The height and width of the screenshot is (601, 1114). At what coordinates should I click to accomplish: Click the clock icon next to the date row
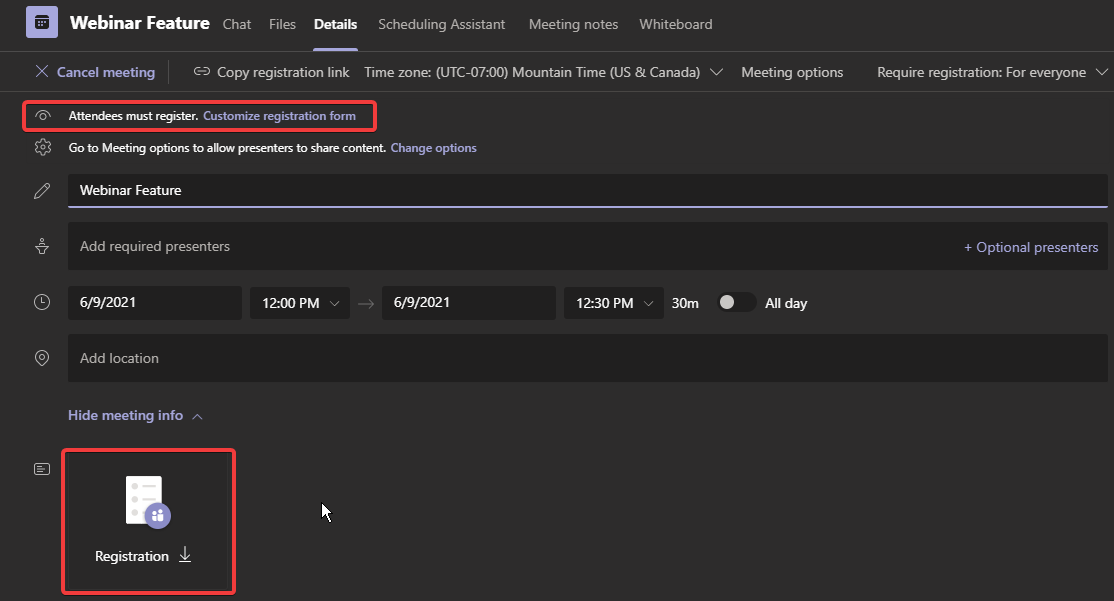tap(41, 301)
